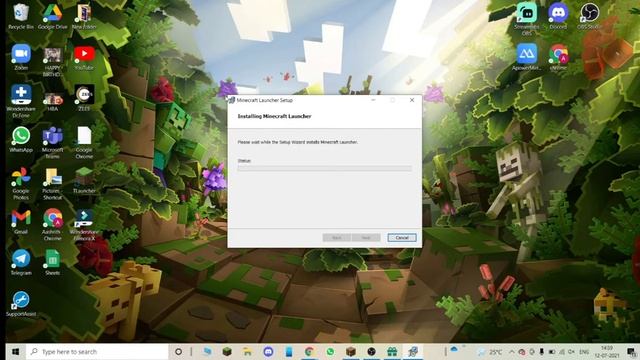The width and height of the screenshot is (640, 360).
Task: Open the Sheets desktop shortcut
Action: click(x=52, y=262)
